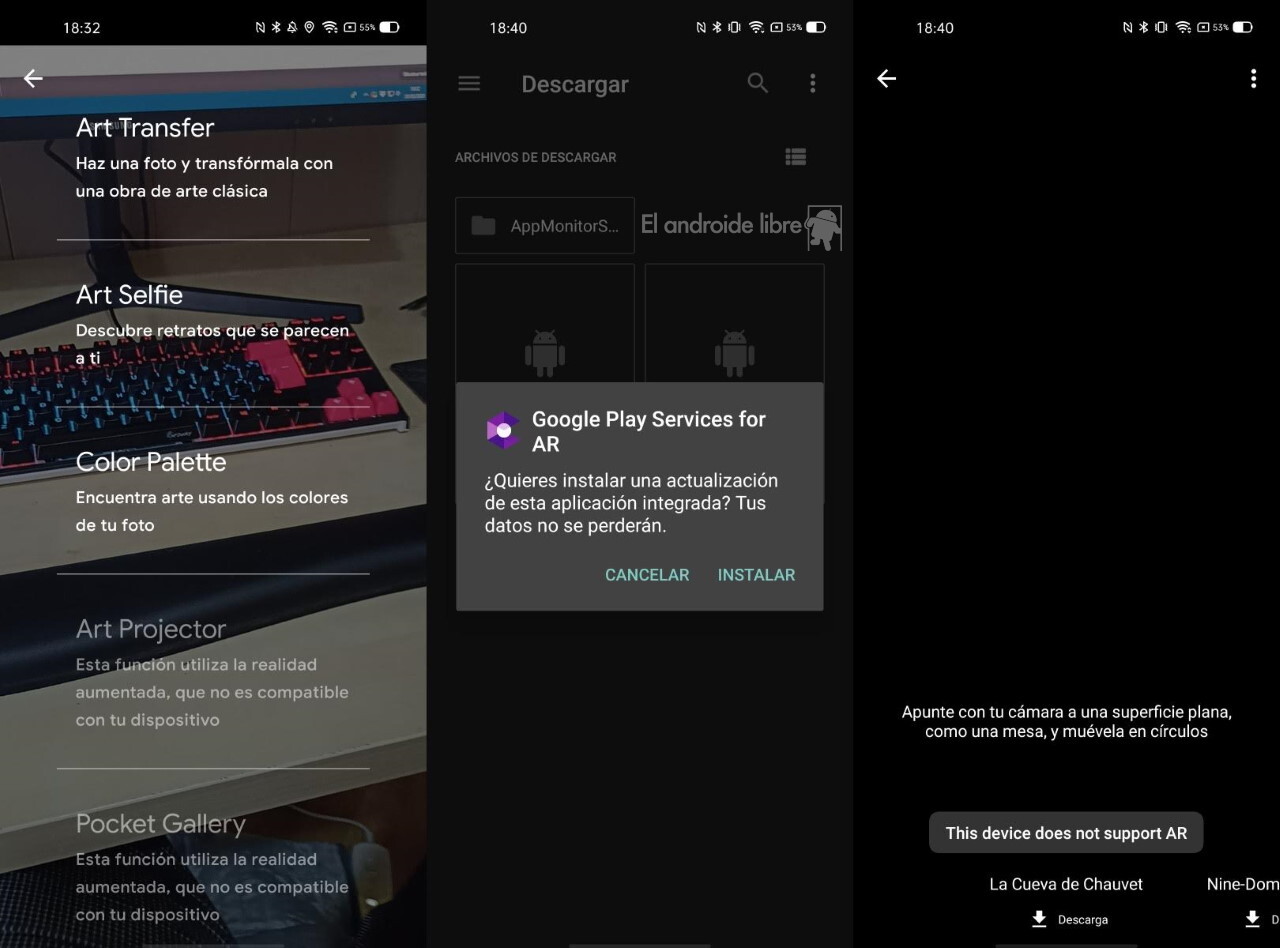The height and width of the screenshot is (948, 1280).
Task: Go back from the Art Transfer list screen
Action: (x=33, y=78)
